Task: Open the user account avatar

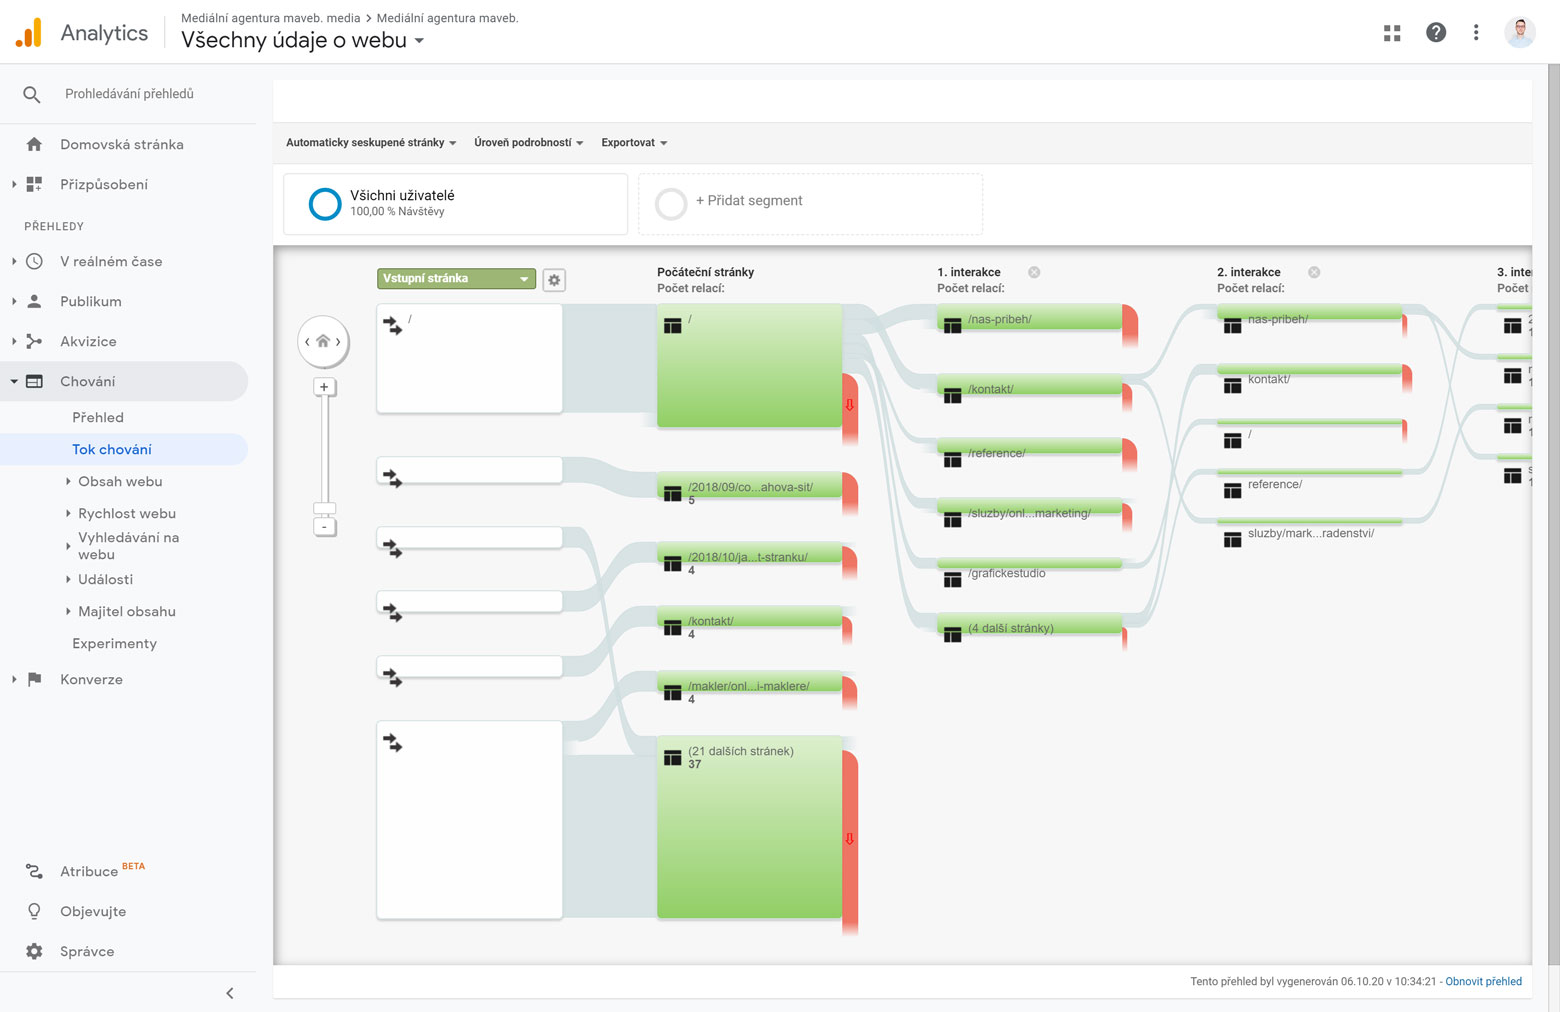Action: [x=1520, y=33]
